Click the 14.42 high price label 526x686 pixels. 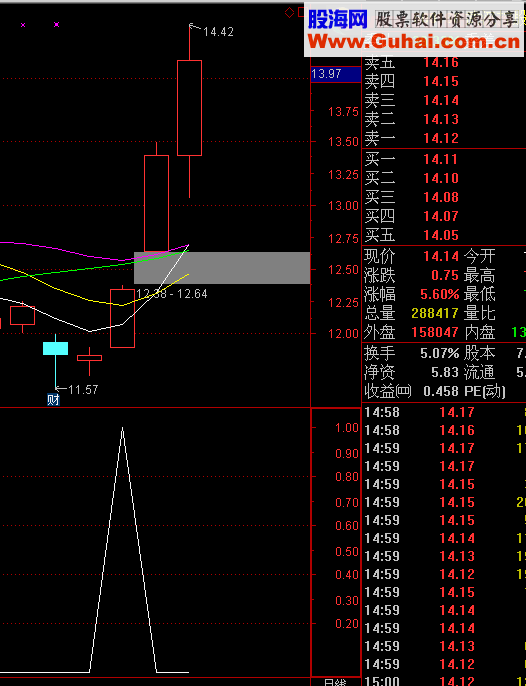(x=218, y=32)
